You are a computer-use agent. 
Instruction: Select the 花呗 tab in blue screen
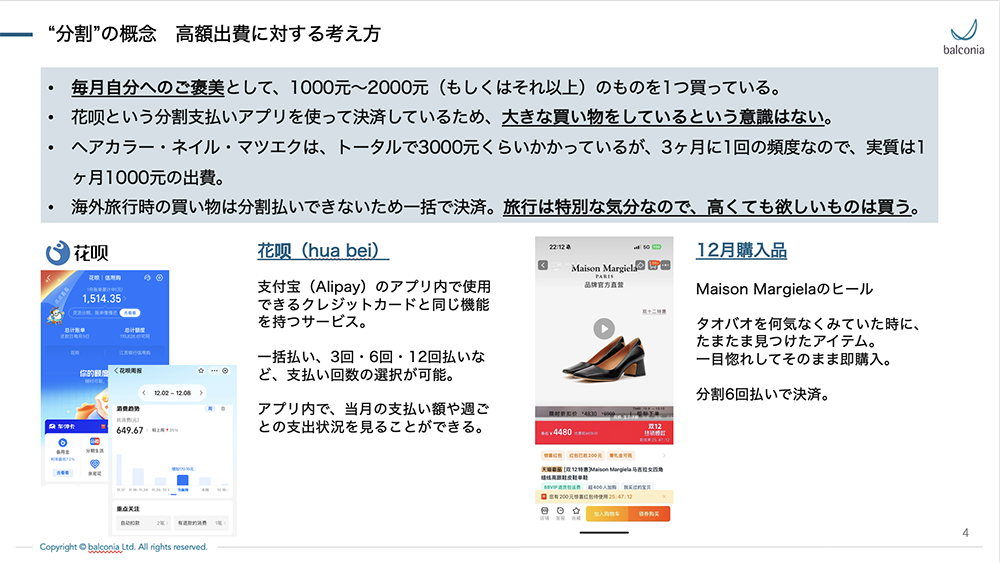[75, 353]
